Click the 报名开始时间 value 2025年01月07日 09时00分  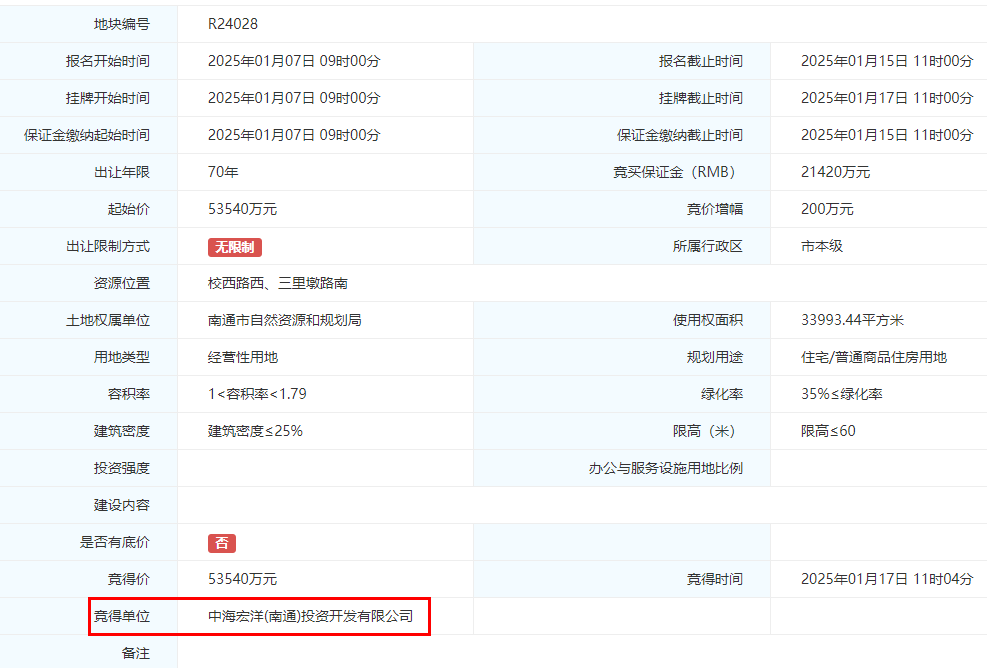(x=294, y=61)
